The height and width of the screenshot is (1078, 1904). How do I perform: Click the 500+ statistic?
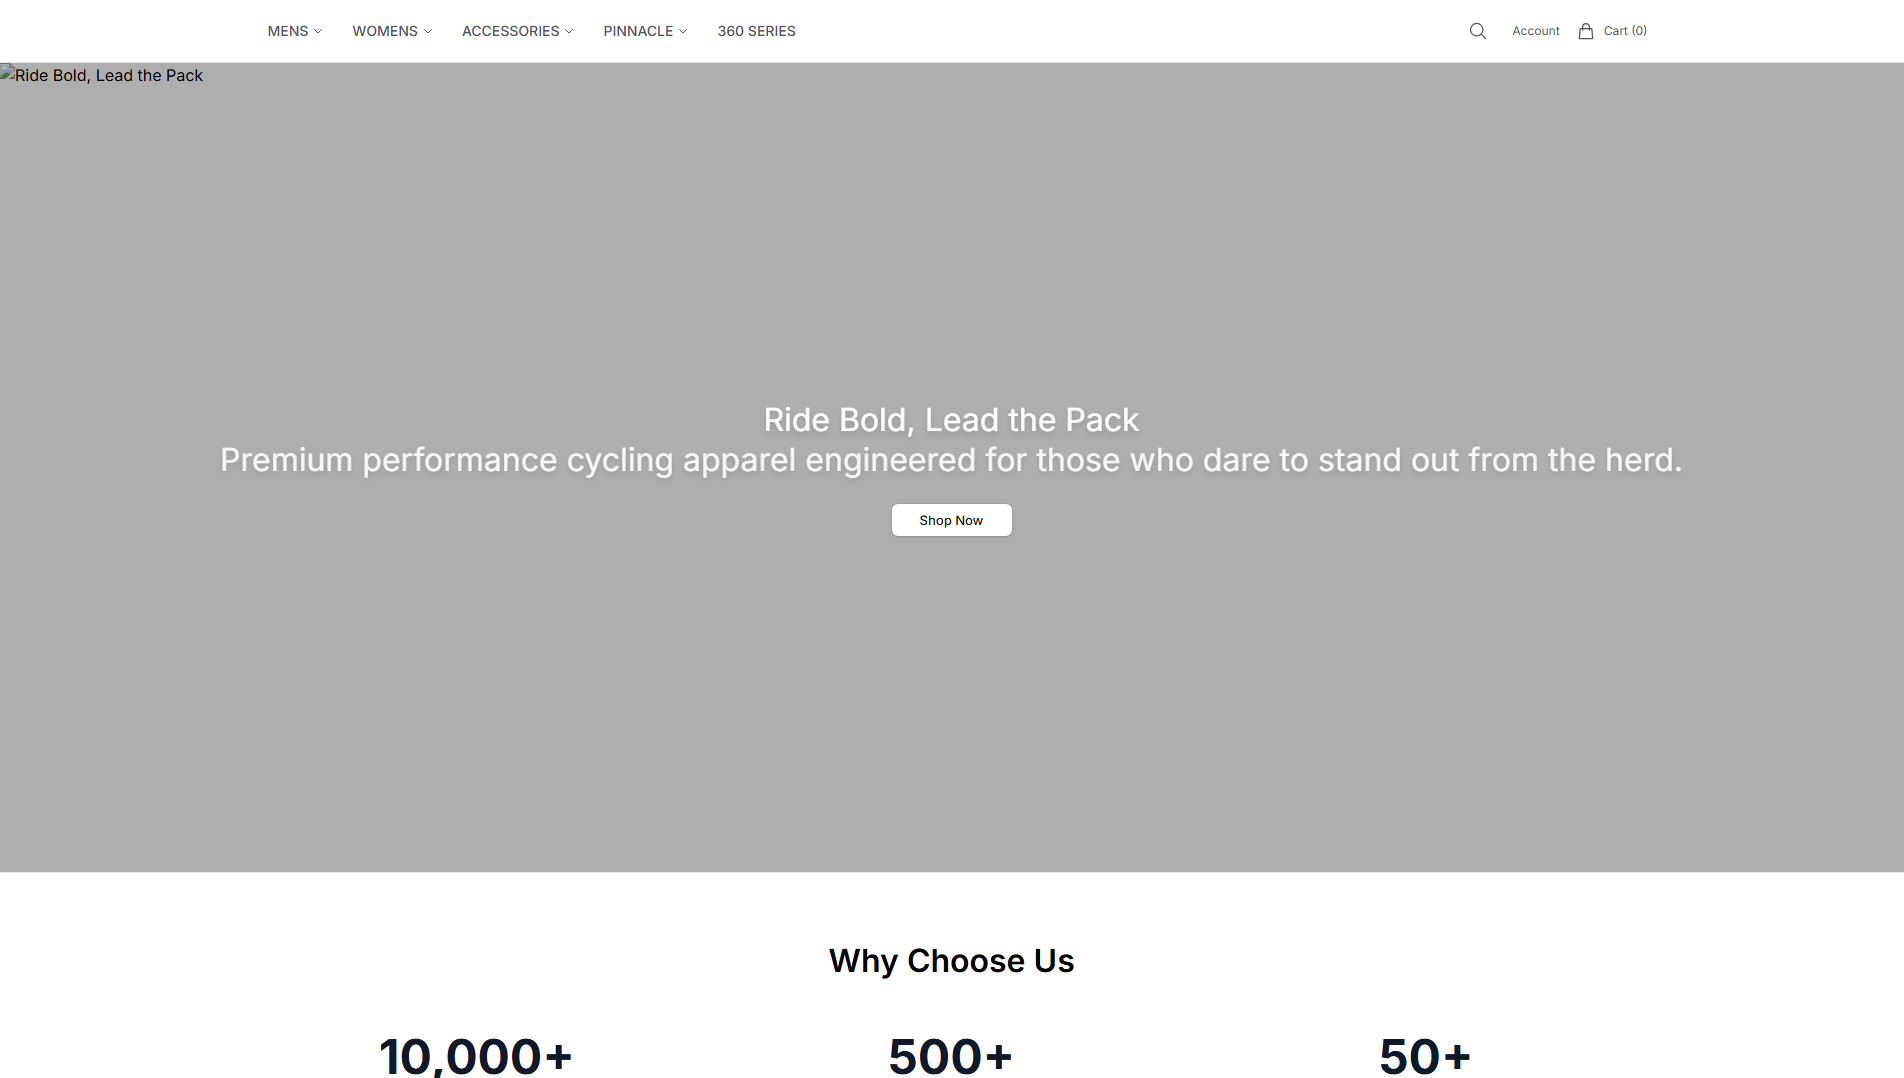[951, 1056]
